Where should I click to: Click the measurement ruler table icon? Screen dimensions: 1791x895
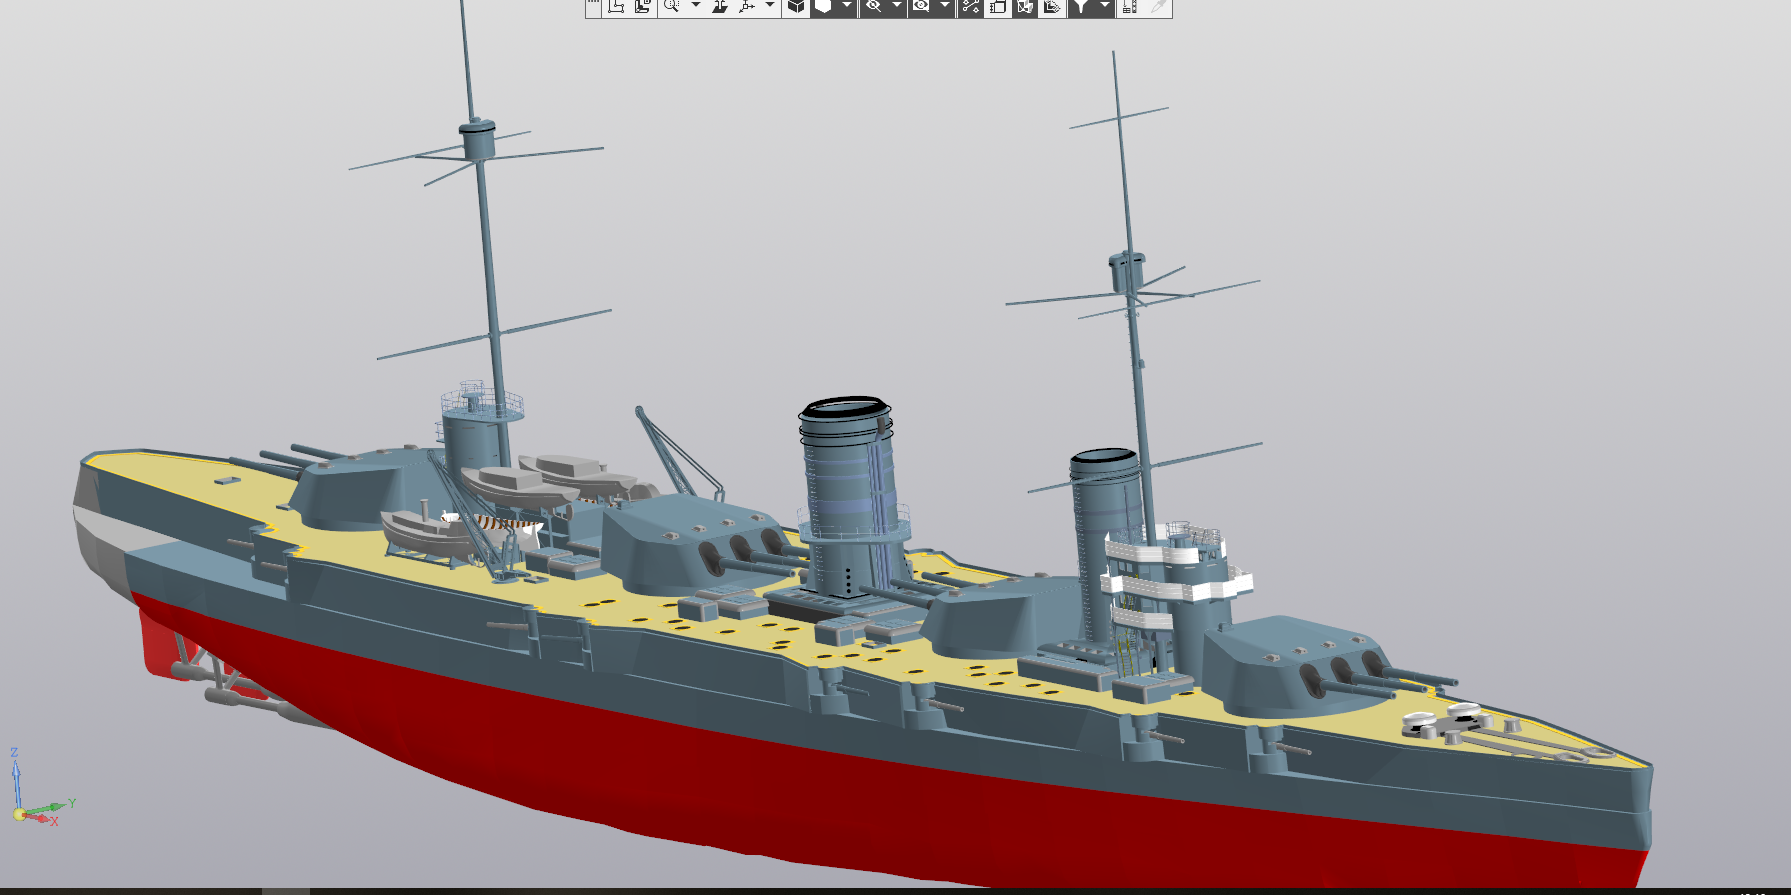point(1129,6)
